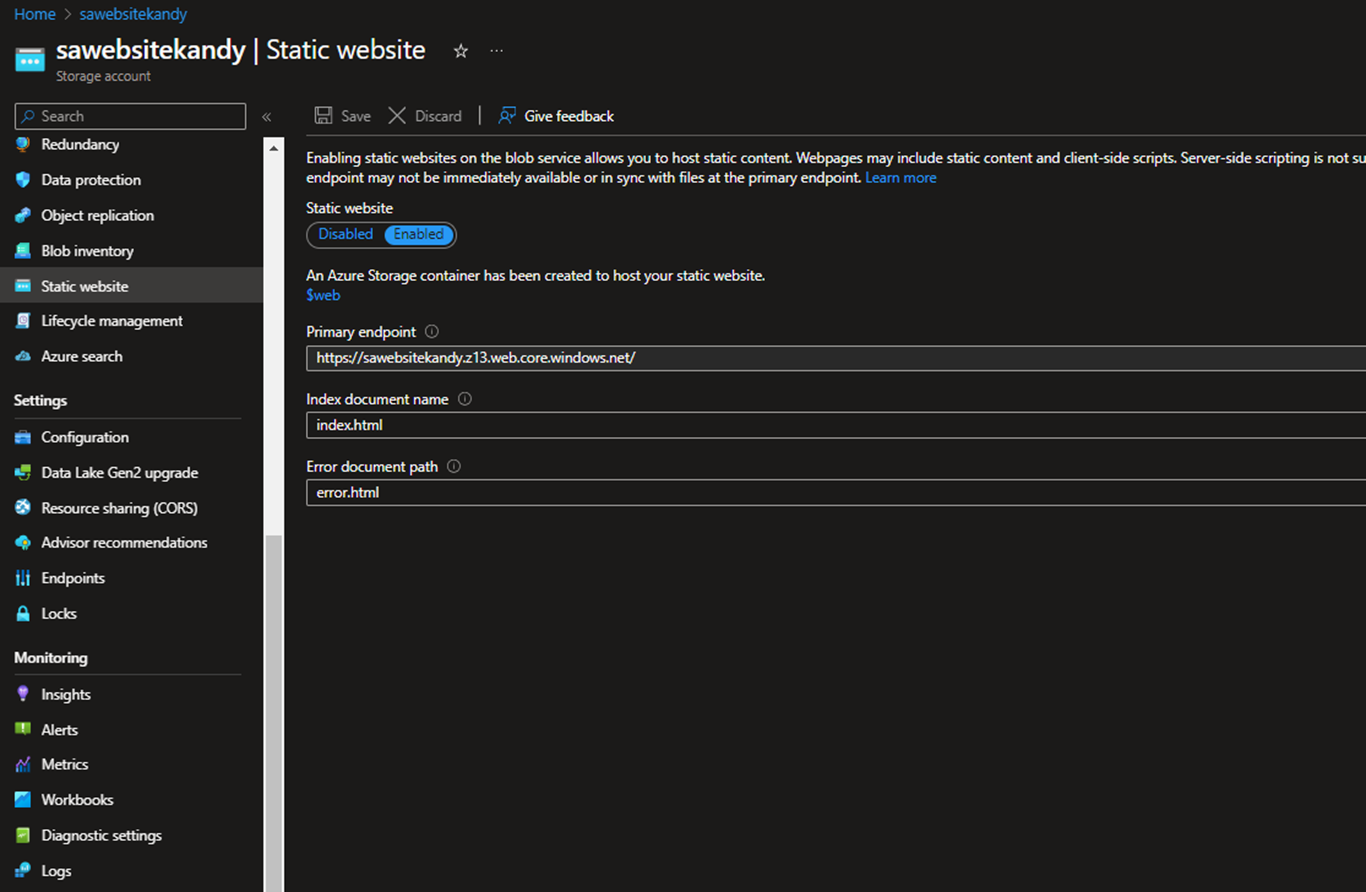
Task: Click the Discard button
Action: 425,116
